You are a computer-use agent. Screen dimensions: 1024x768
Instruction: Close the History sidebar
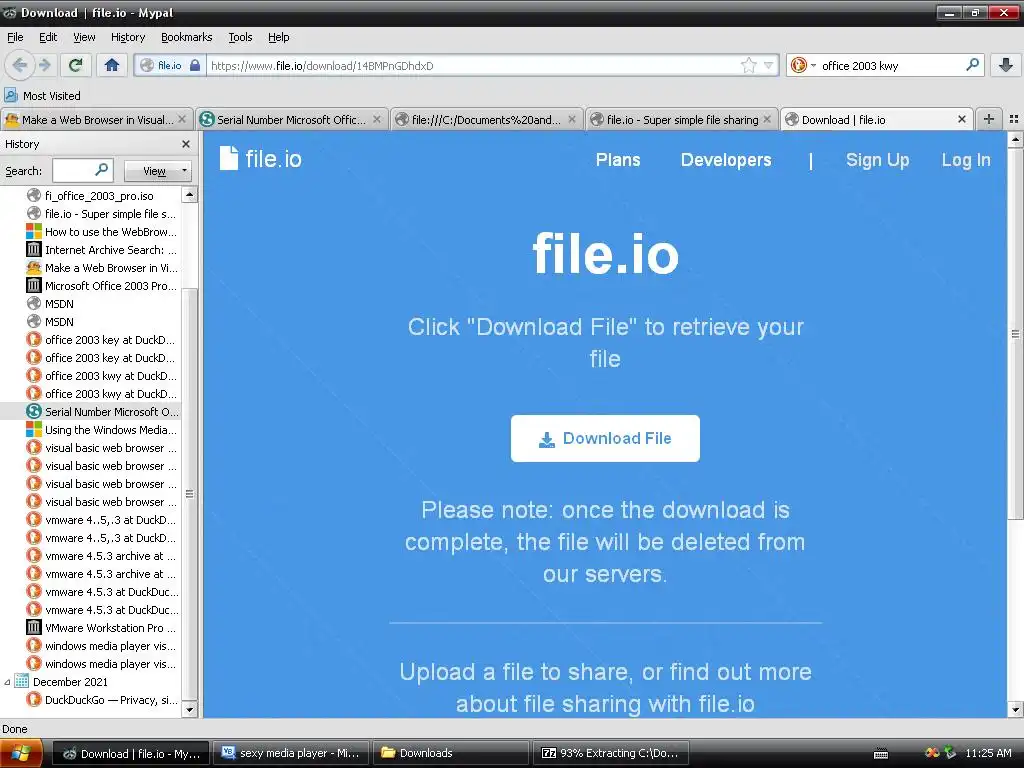(185, 144)
